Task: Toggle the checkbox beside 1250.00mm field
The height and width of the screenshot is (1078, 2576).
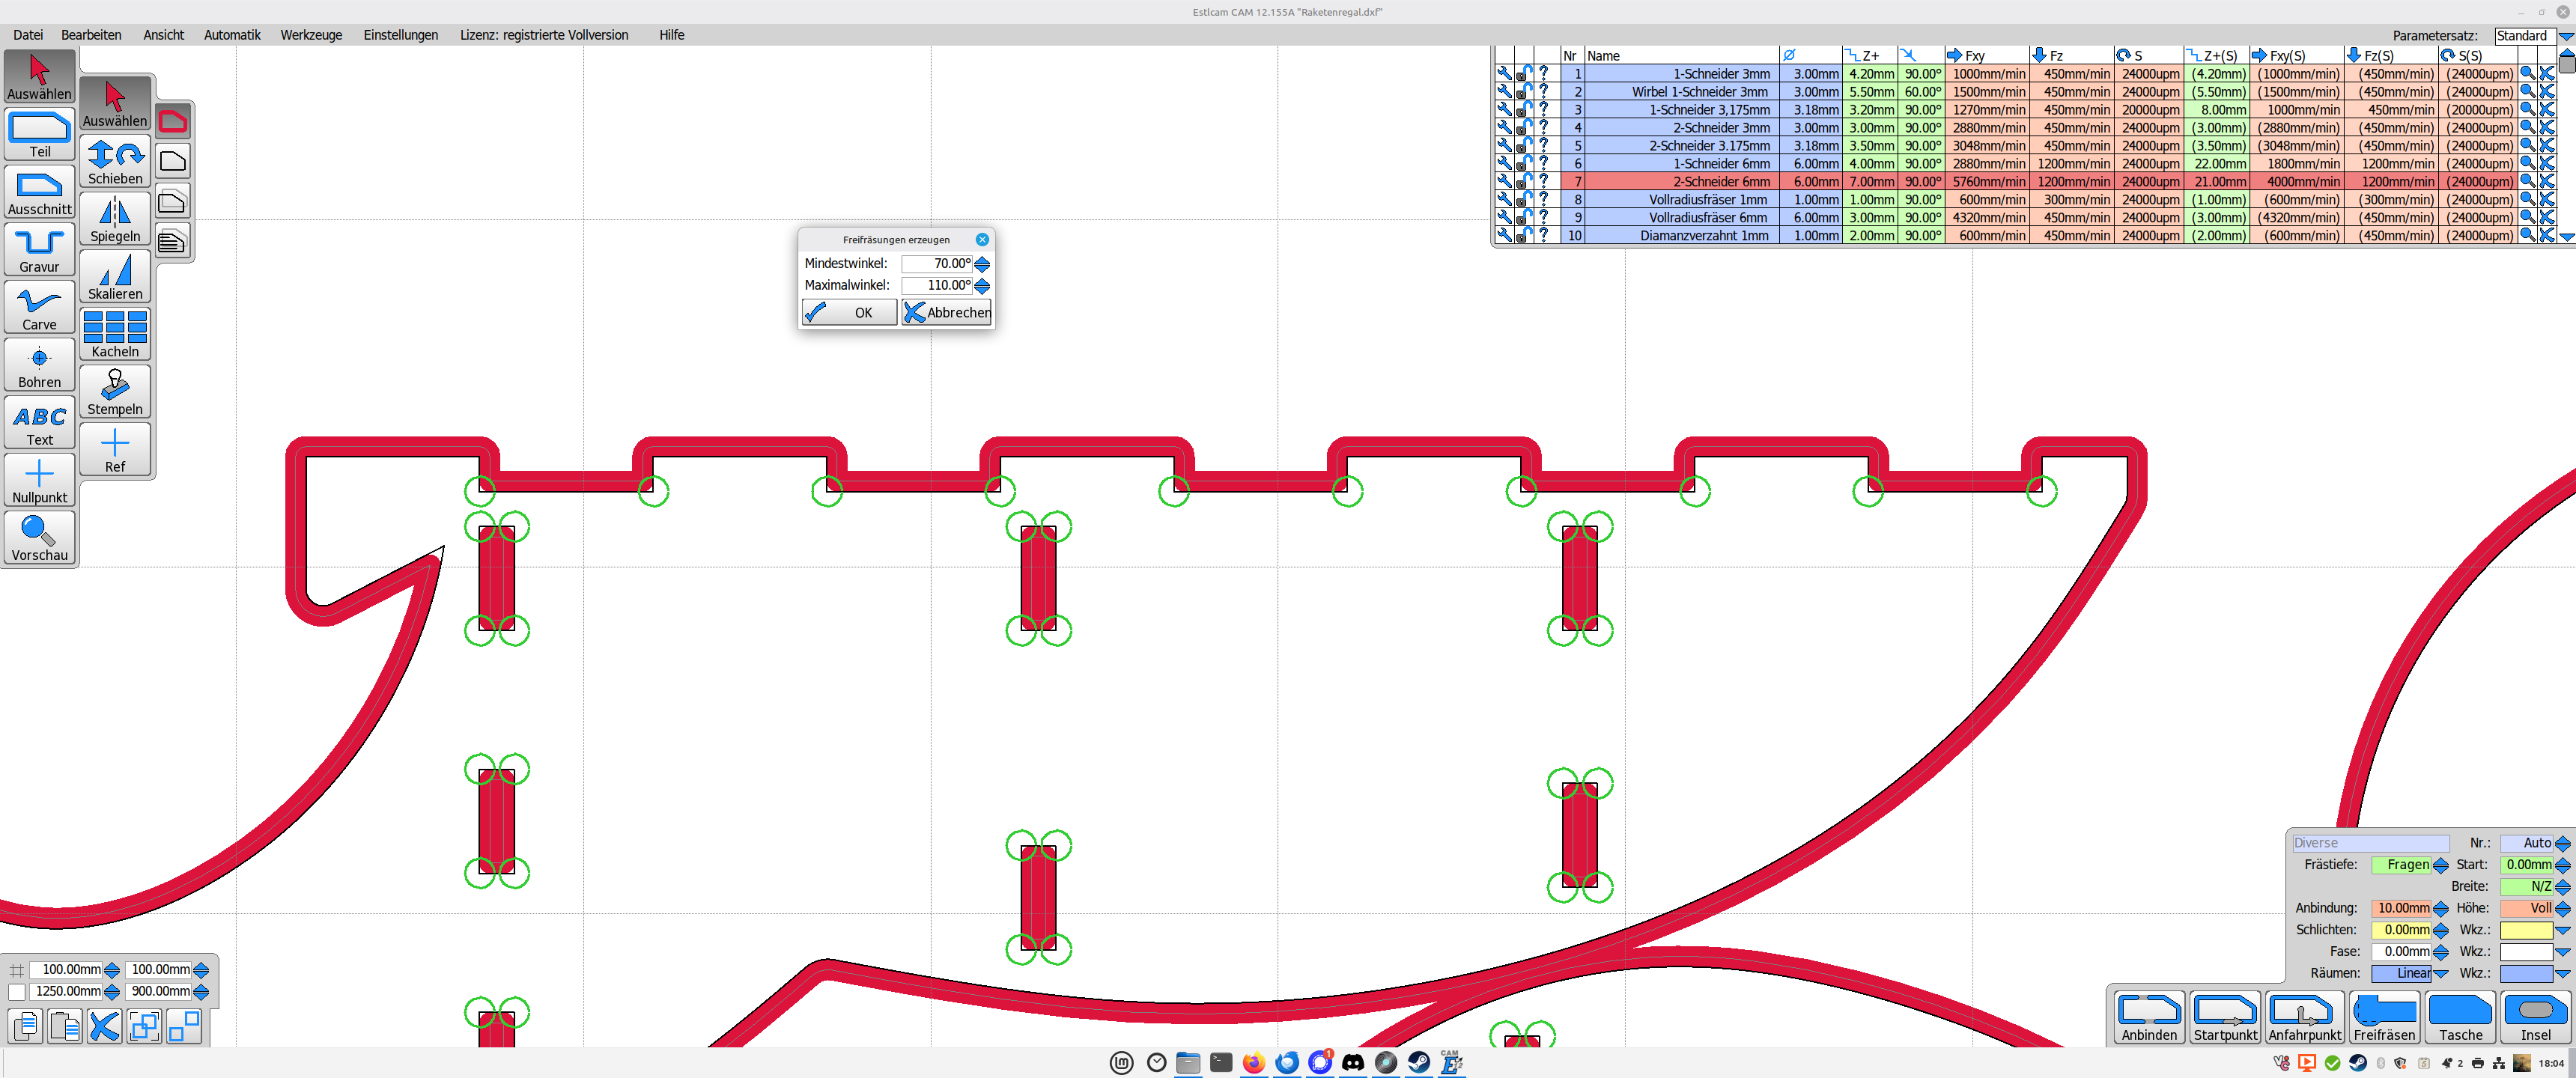Action: click(x=17, y=991)
